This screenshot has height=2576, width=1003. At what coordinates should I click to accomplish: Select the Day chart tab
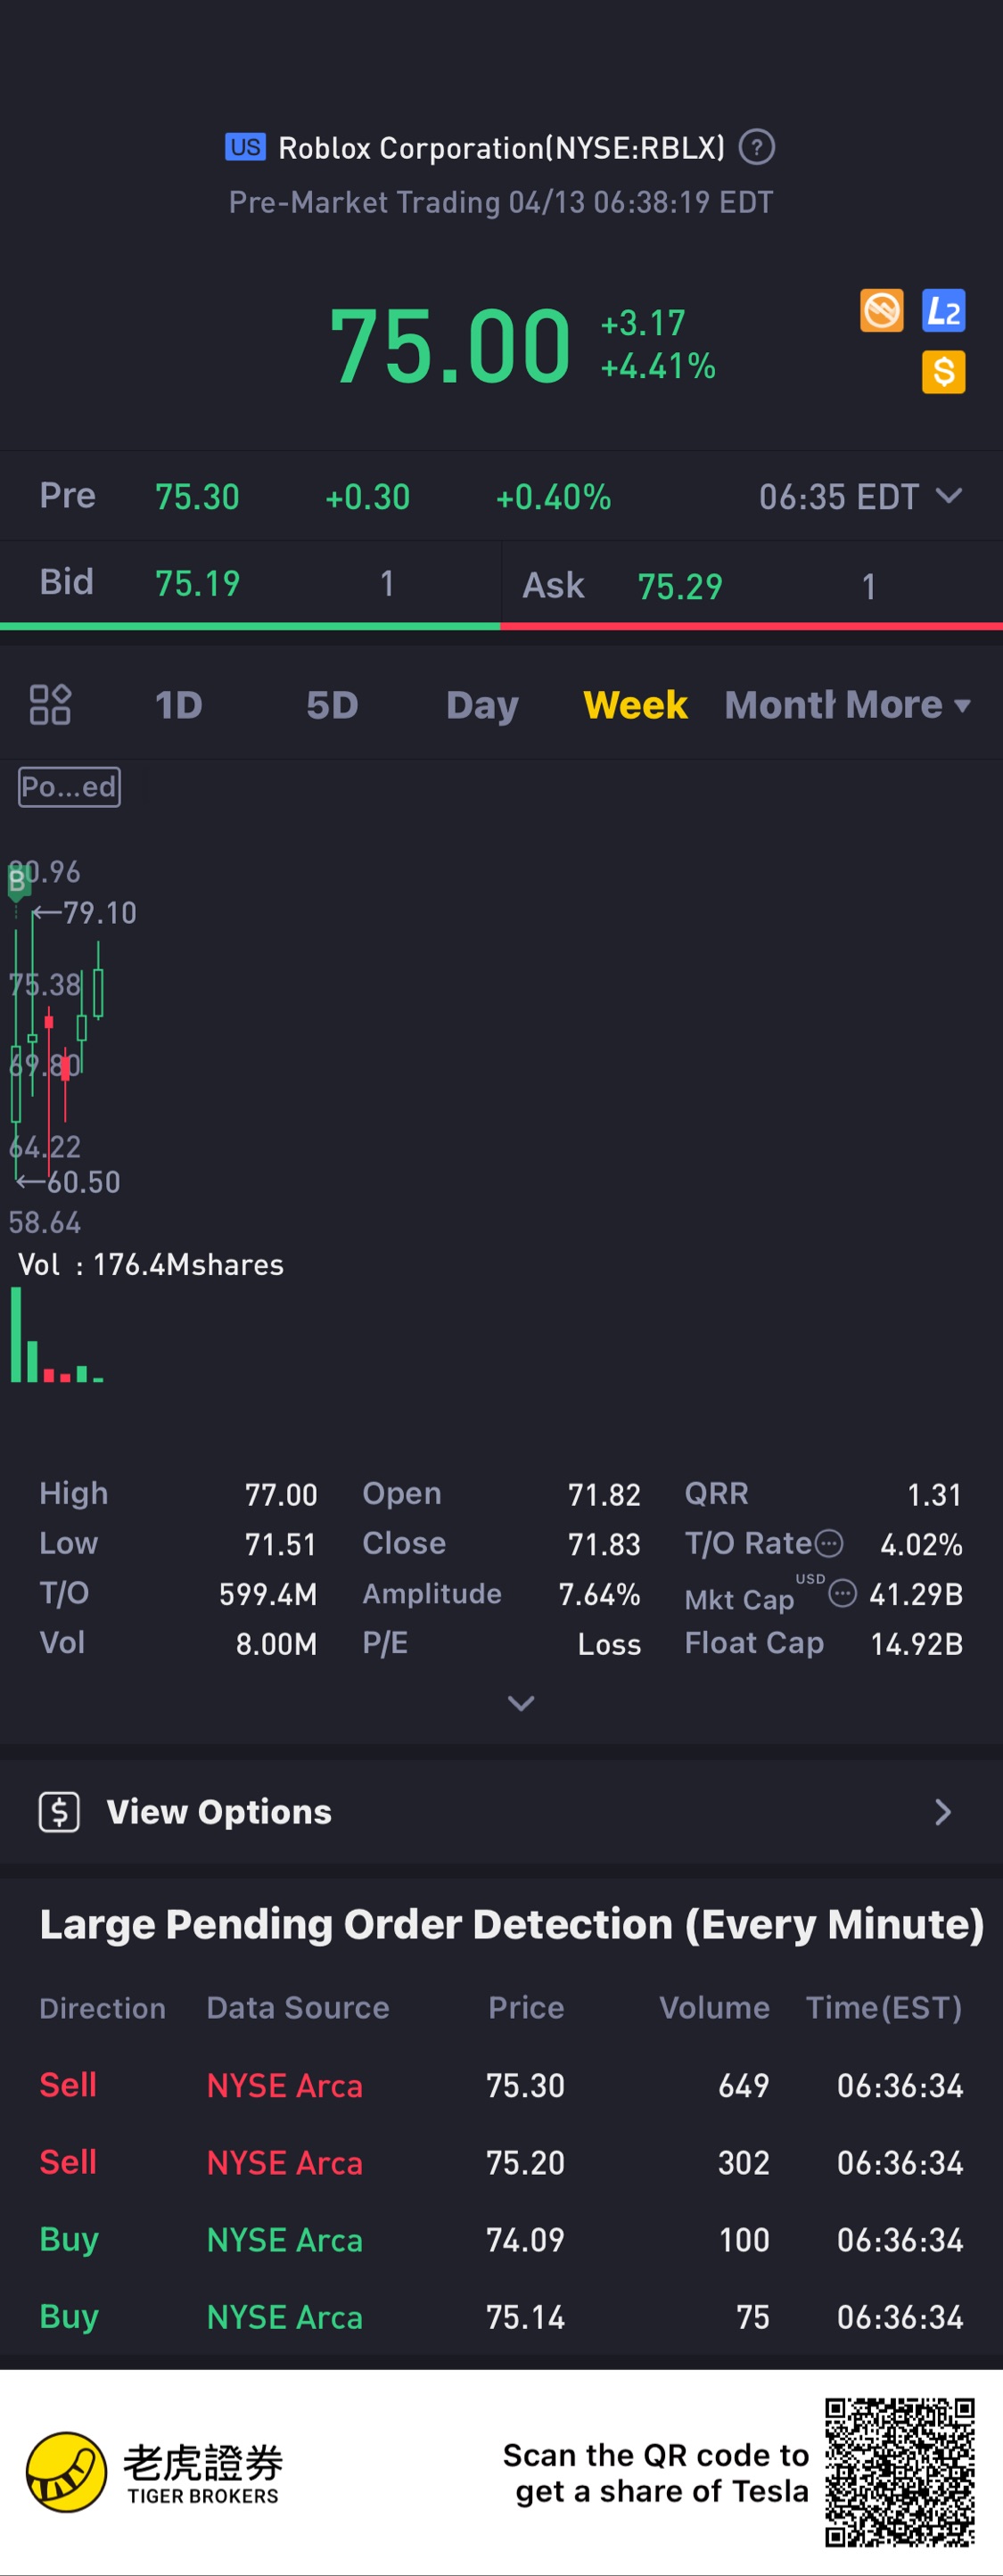point(482,705)
